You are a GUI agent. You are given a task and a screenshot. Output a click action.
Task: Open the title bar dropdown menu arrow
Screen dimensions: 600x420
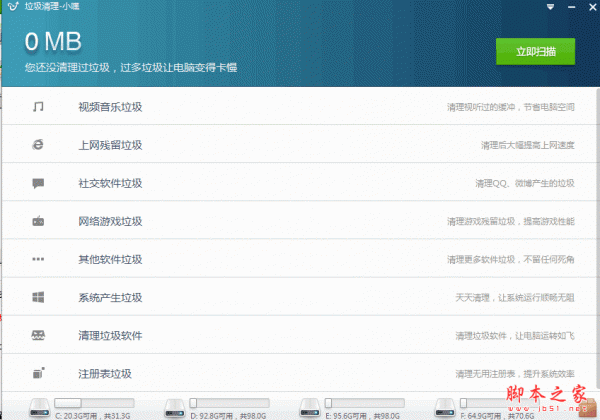[550, 7]
